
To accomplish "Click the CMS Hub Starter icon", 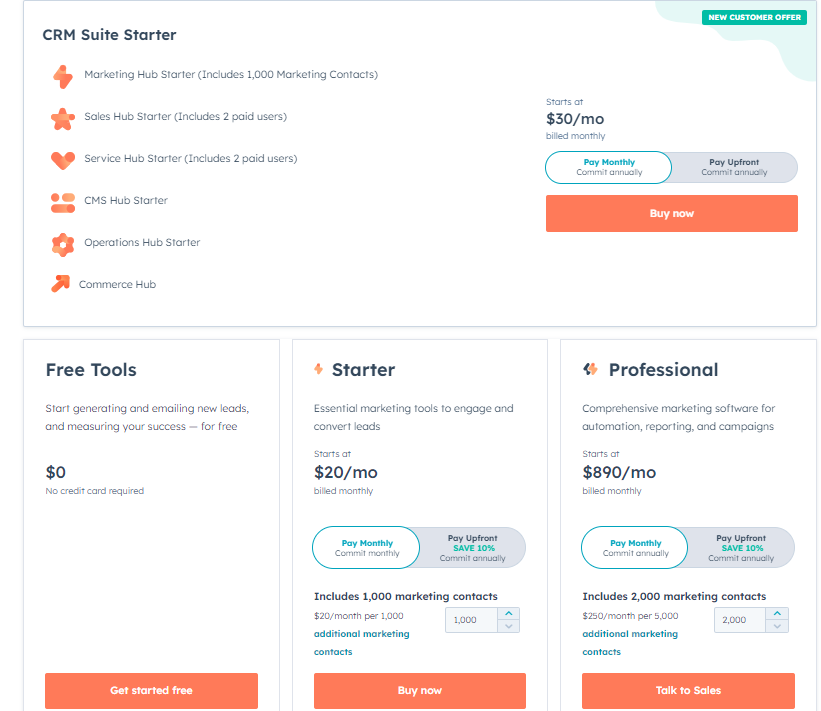I will click(63, 203).
